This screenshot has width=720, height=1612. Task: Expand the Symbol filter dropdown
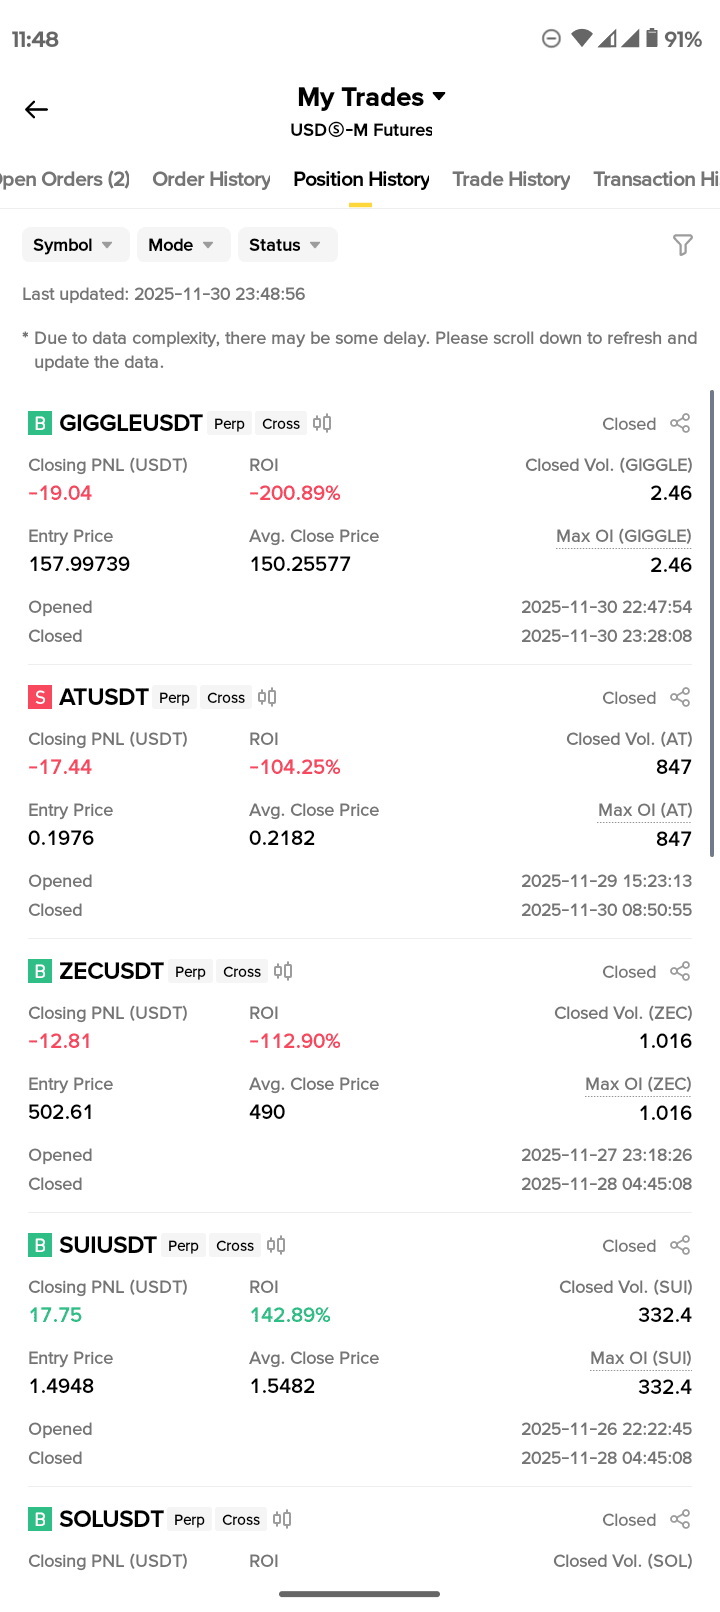tap(75, 245)
